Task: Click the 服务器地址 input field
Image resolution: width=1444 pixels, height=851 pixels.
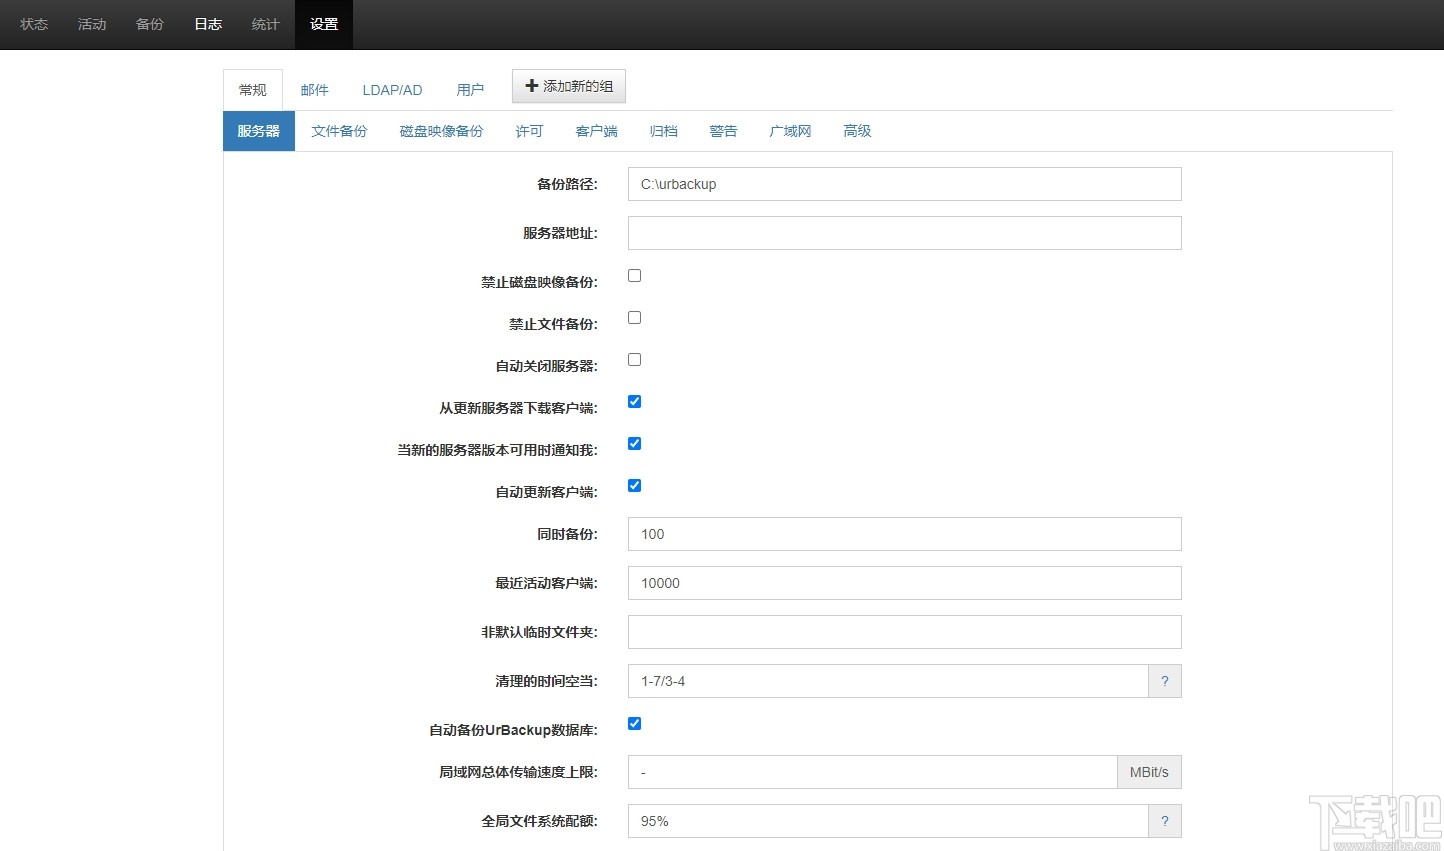Action: pos(903,233)
